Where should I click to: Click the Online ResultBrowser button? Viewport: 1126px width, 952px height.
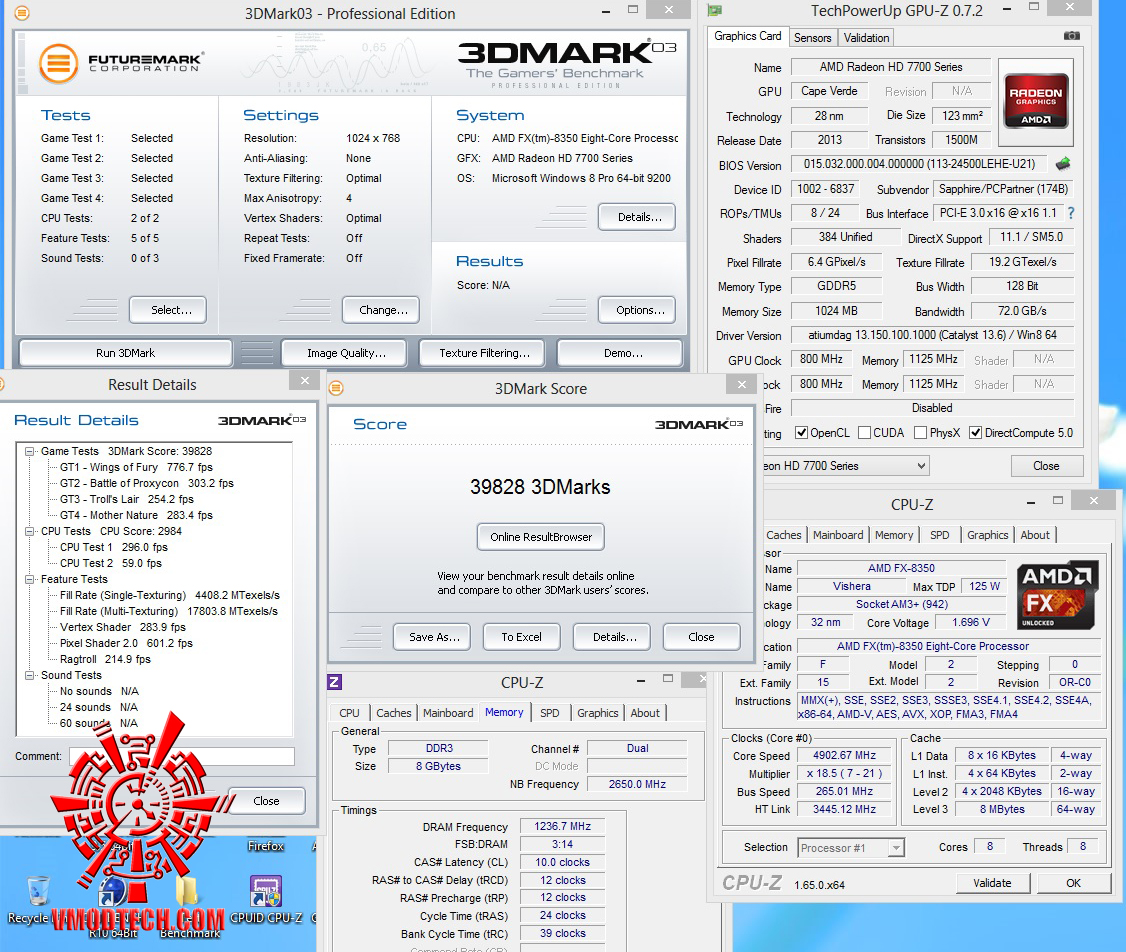(x=541, y=537)
